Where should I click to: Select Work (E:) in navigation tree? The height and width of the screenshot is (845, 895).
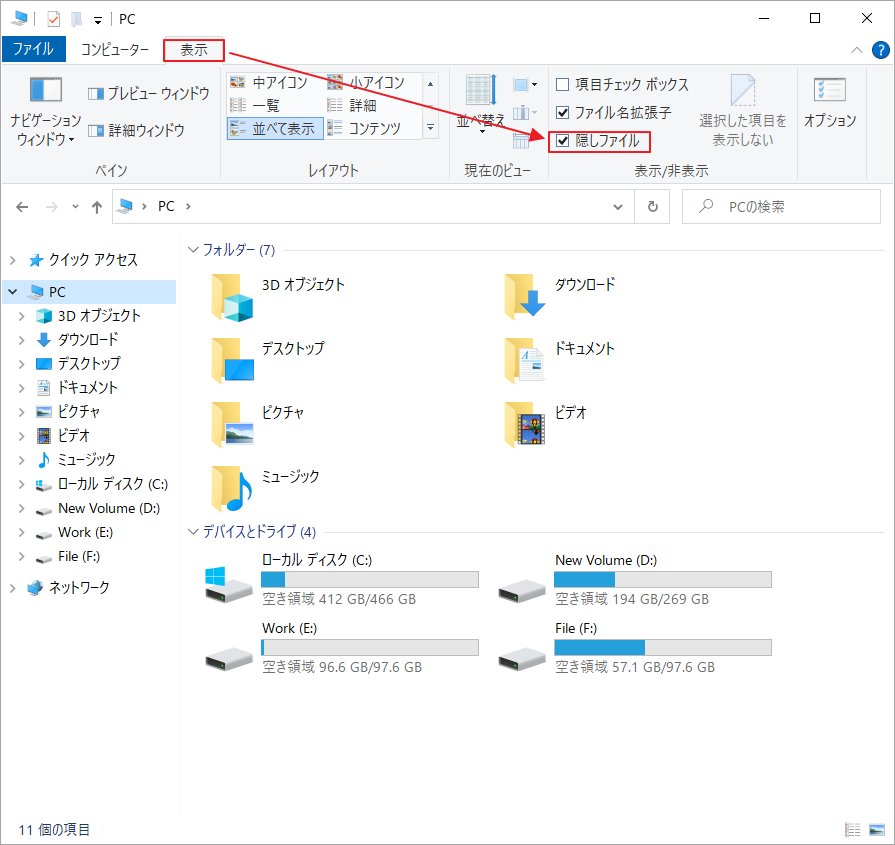86,532
